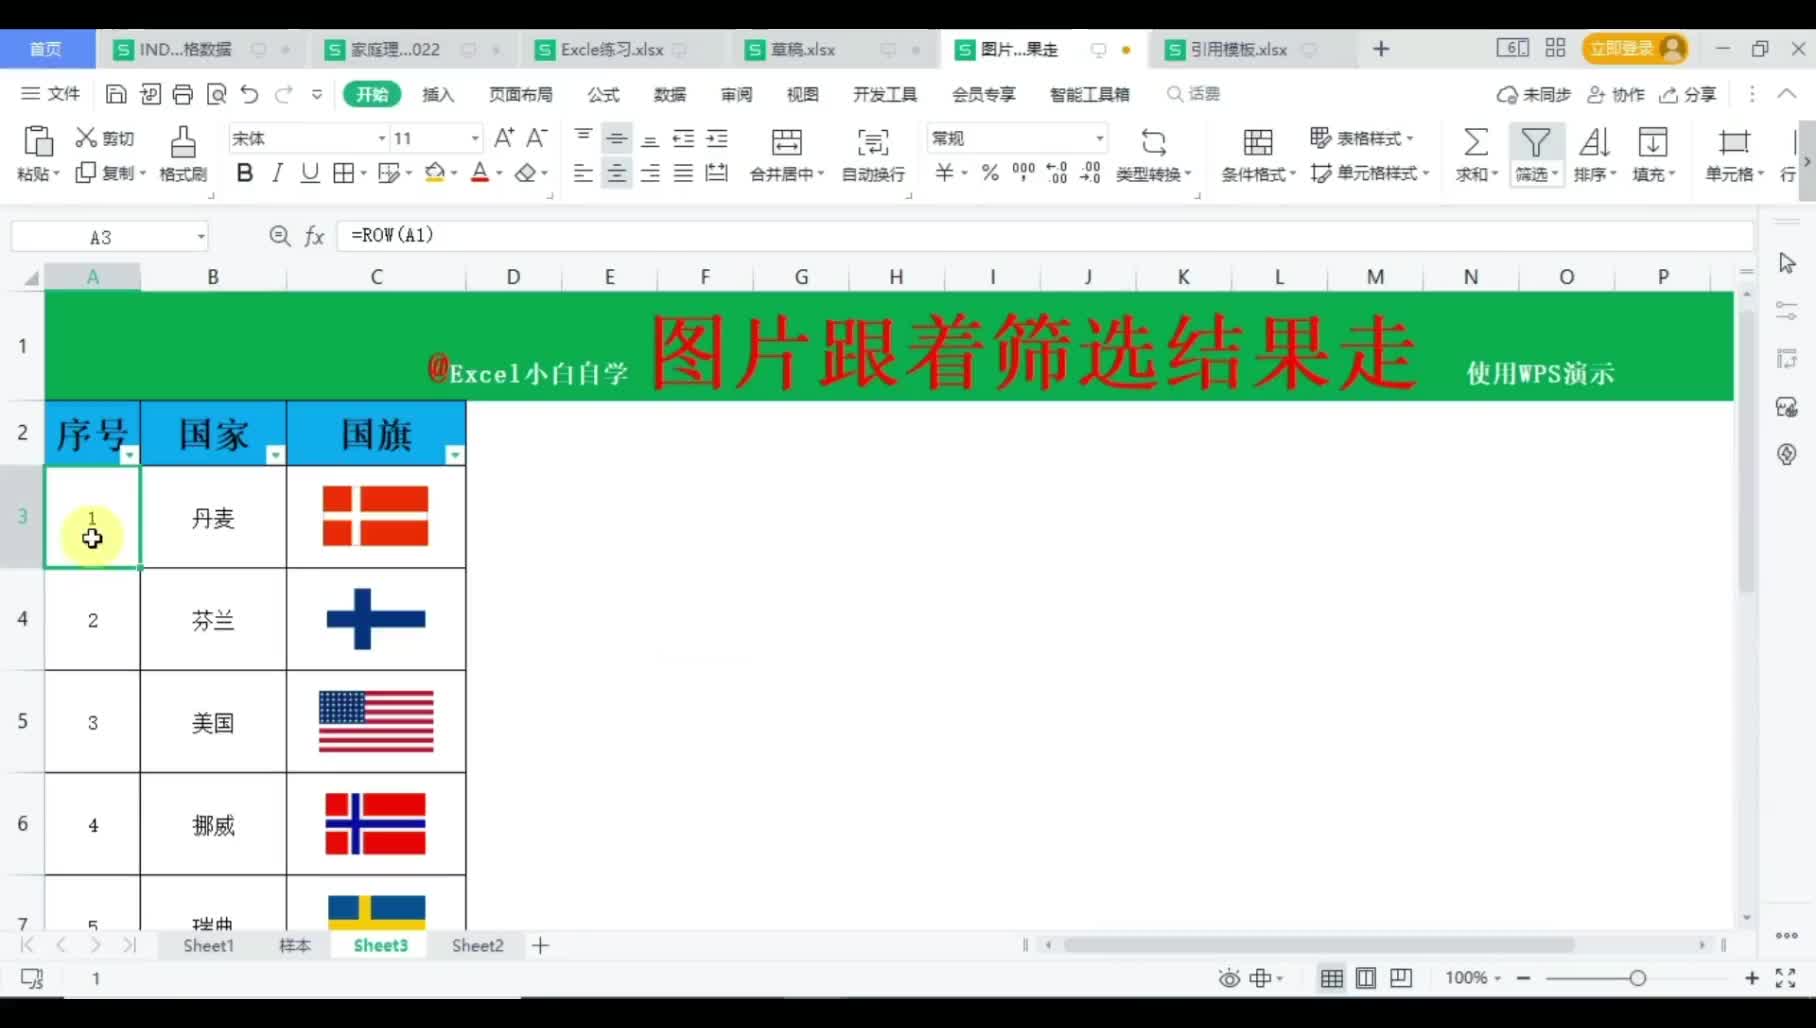Toggle align left button

[583, 173]
